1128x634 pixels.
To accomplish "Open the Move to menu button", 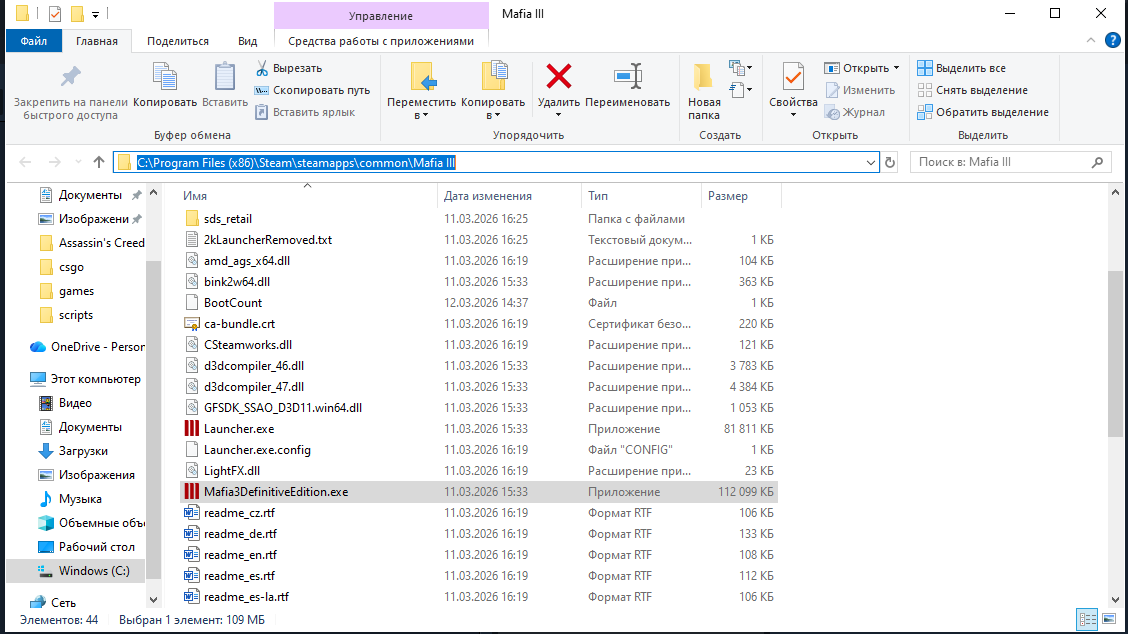I will (422, 91).
